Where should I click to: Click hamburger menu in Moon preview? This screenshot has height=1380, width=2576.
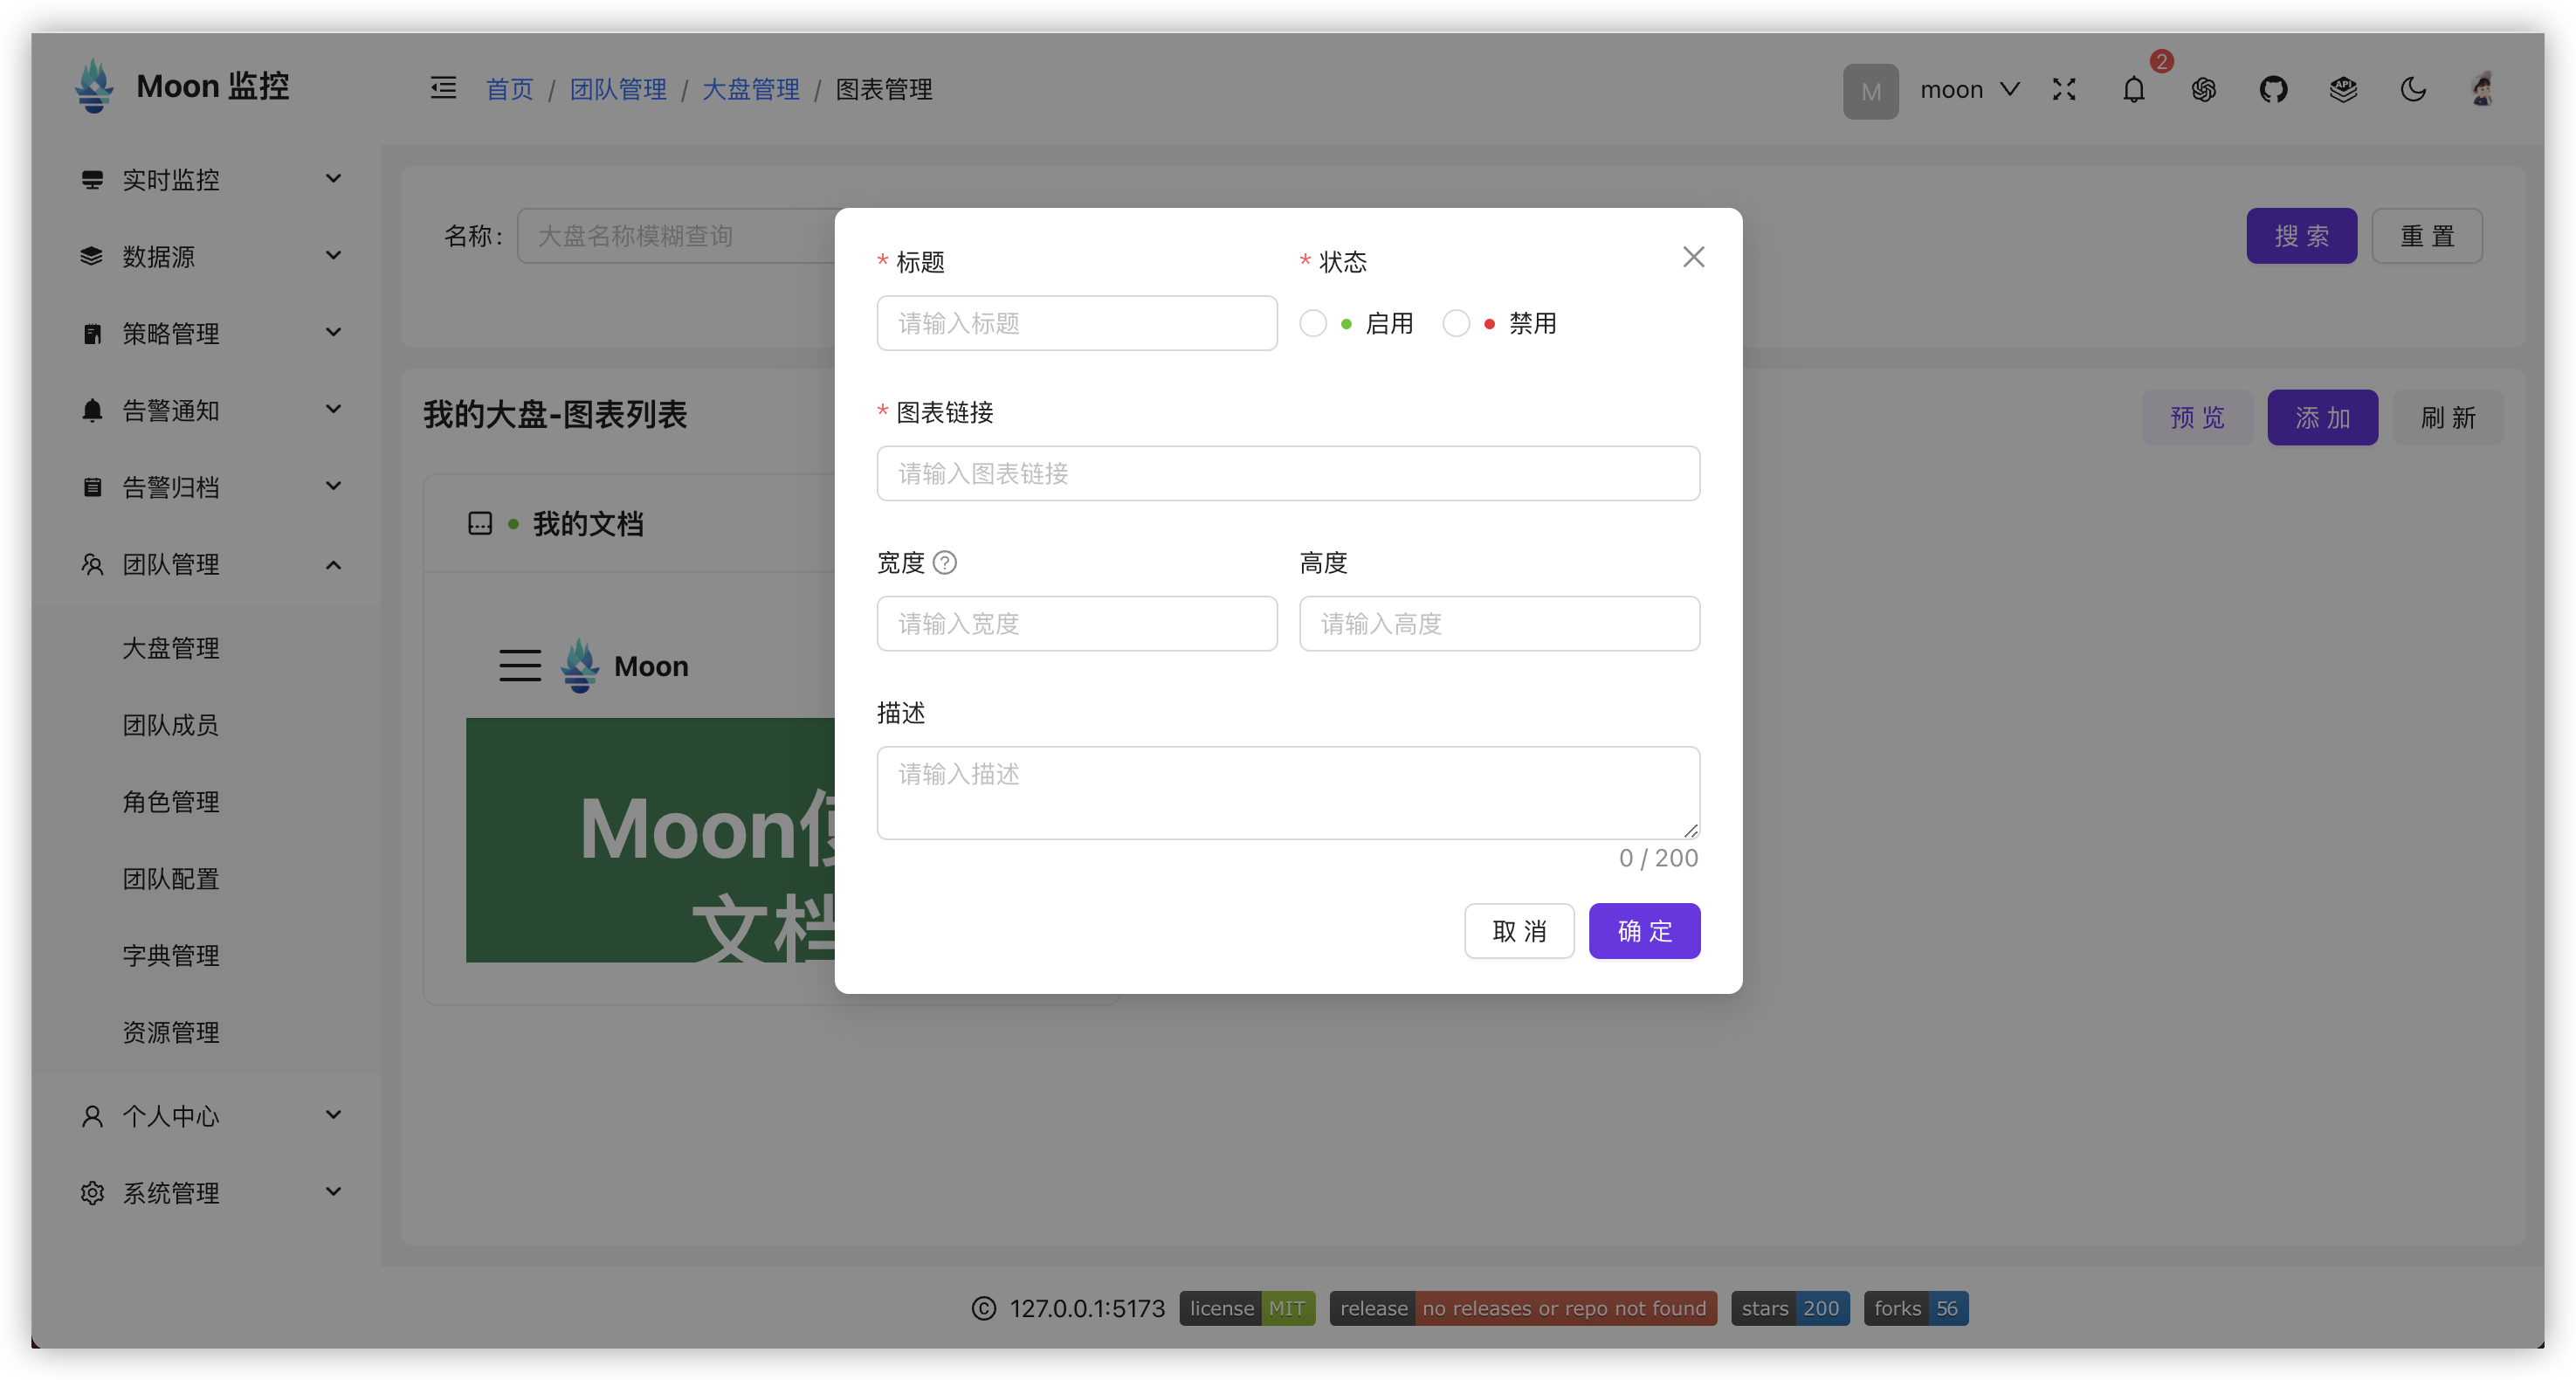pyautogui.click(x=520, y=666)
